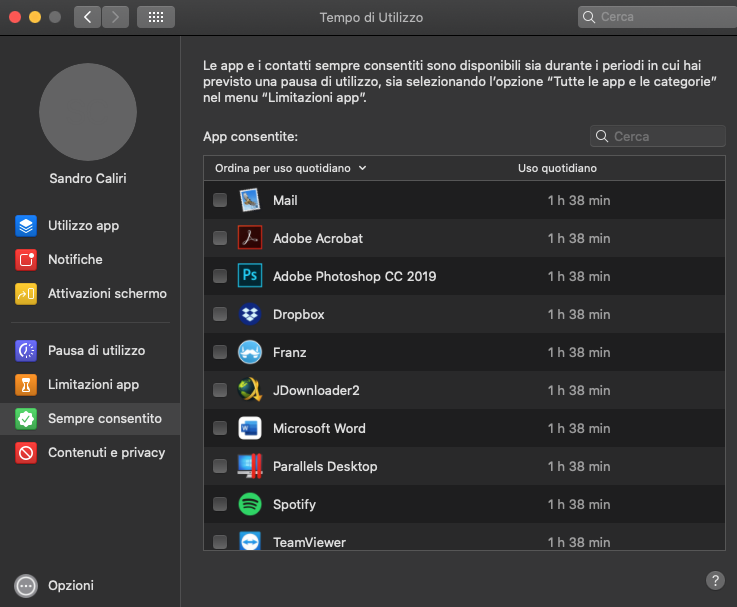Click Sandro Caliri profile picture
The width and height of the screenshot is (737, 607).
[x=88, y=112]
